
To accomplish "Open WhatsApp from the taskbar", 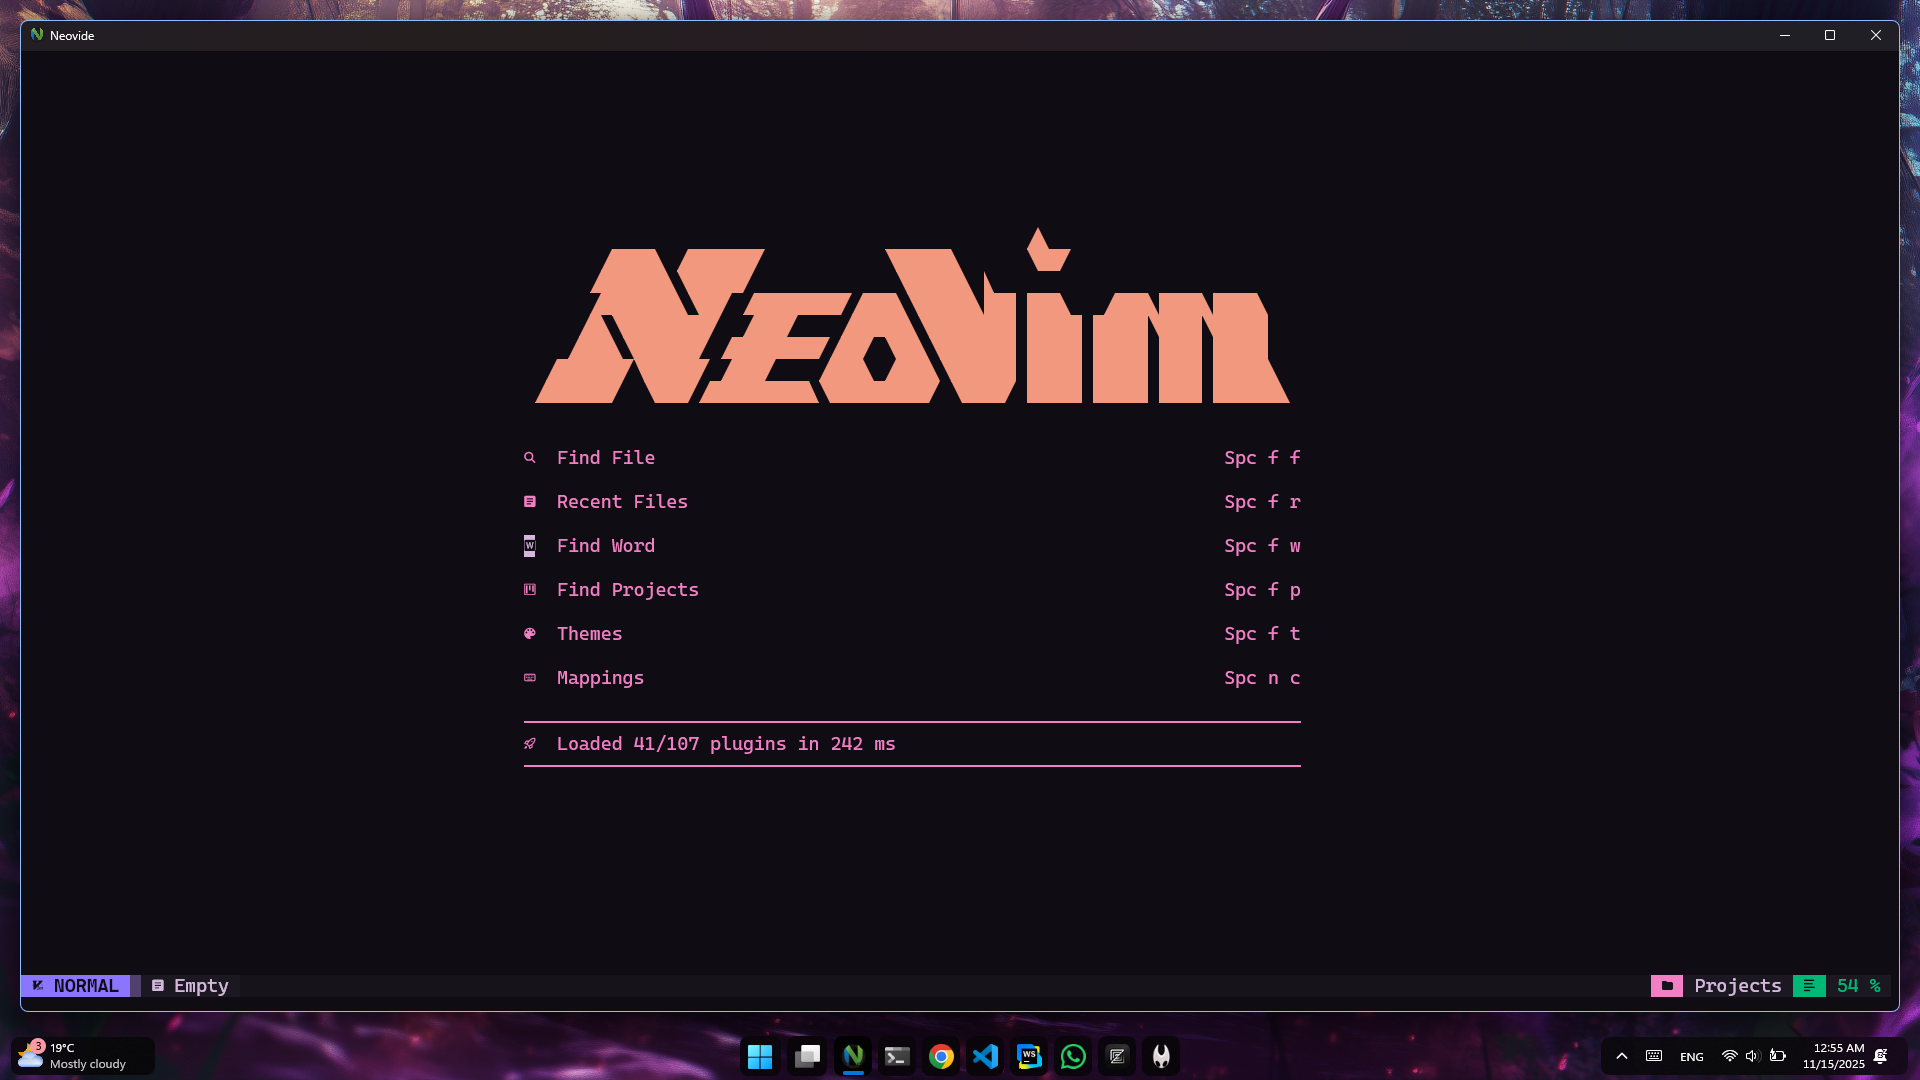I will [1072, 1056].
